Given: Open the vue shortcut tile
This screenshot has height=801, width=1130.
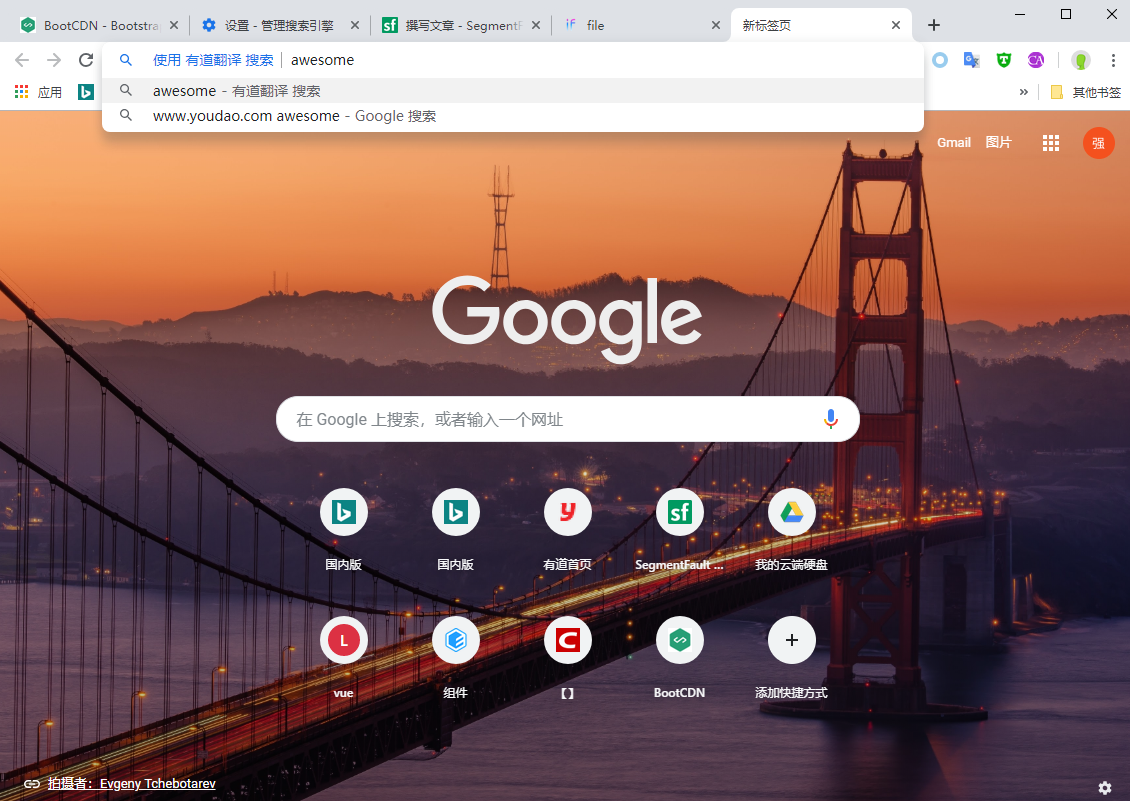Looking at the screenshot, I should [343, 641].
